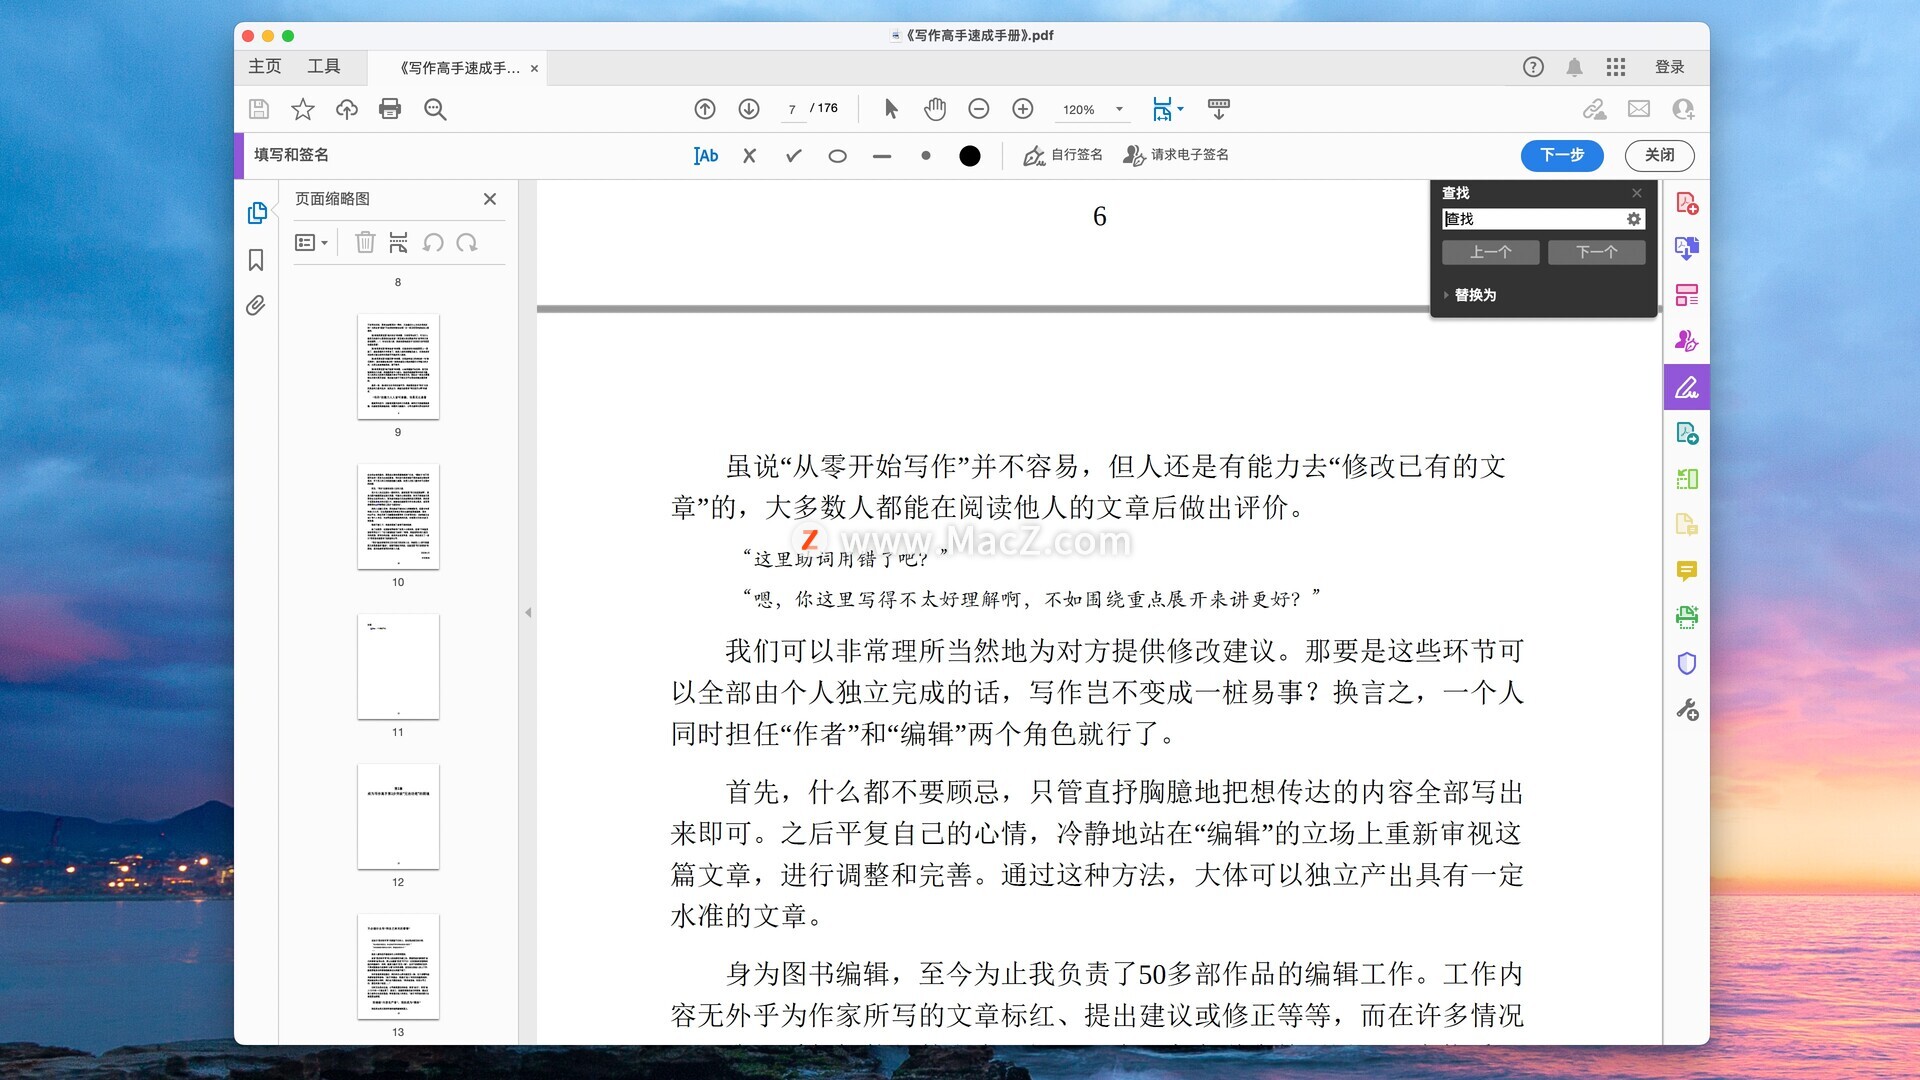Screen dimensions: 1920x1080
Task: Switch to the 主页 tab
Action: point(265,66)
